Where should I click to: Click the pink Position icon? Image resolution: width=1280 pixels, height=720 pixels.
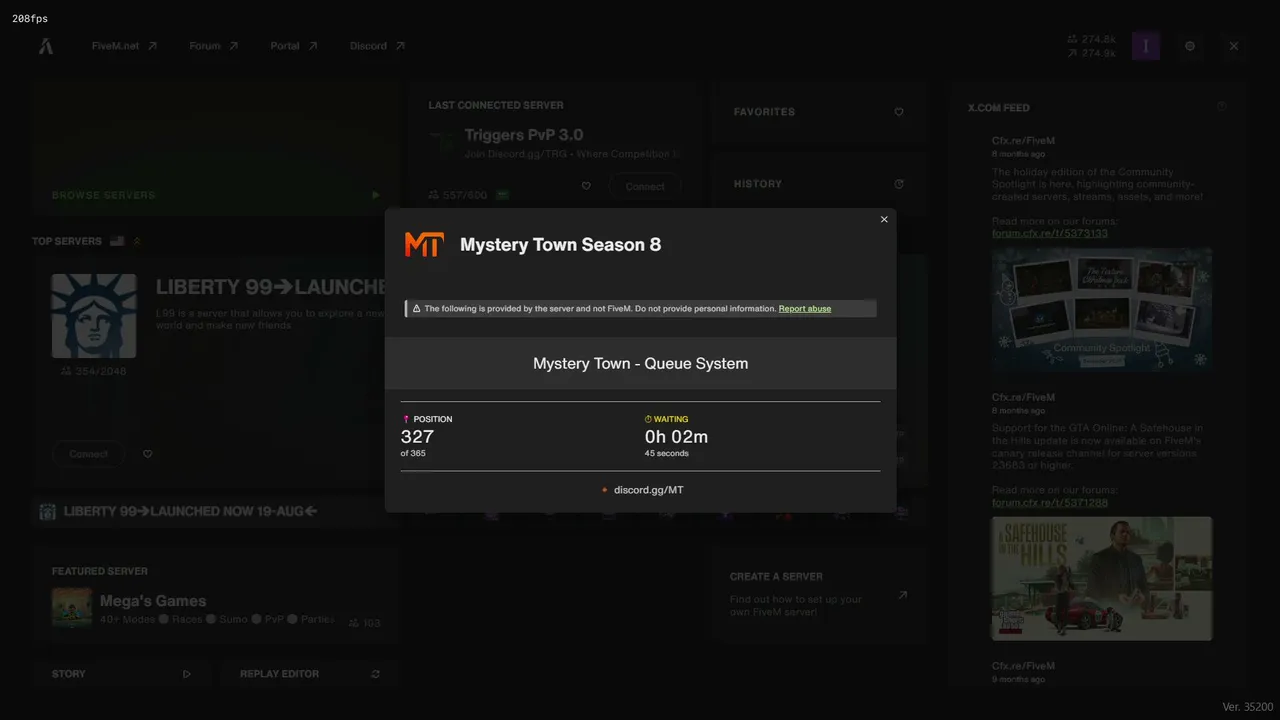(406, 419)
